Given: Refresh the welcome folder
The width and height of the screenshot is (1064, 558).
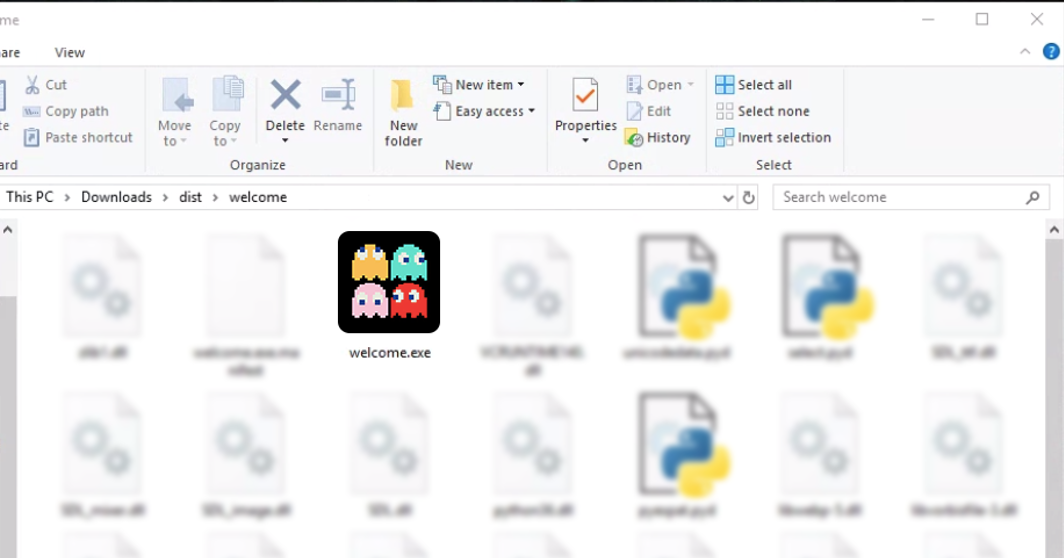Looking at the screenshot, I should (748, 198).
